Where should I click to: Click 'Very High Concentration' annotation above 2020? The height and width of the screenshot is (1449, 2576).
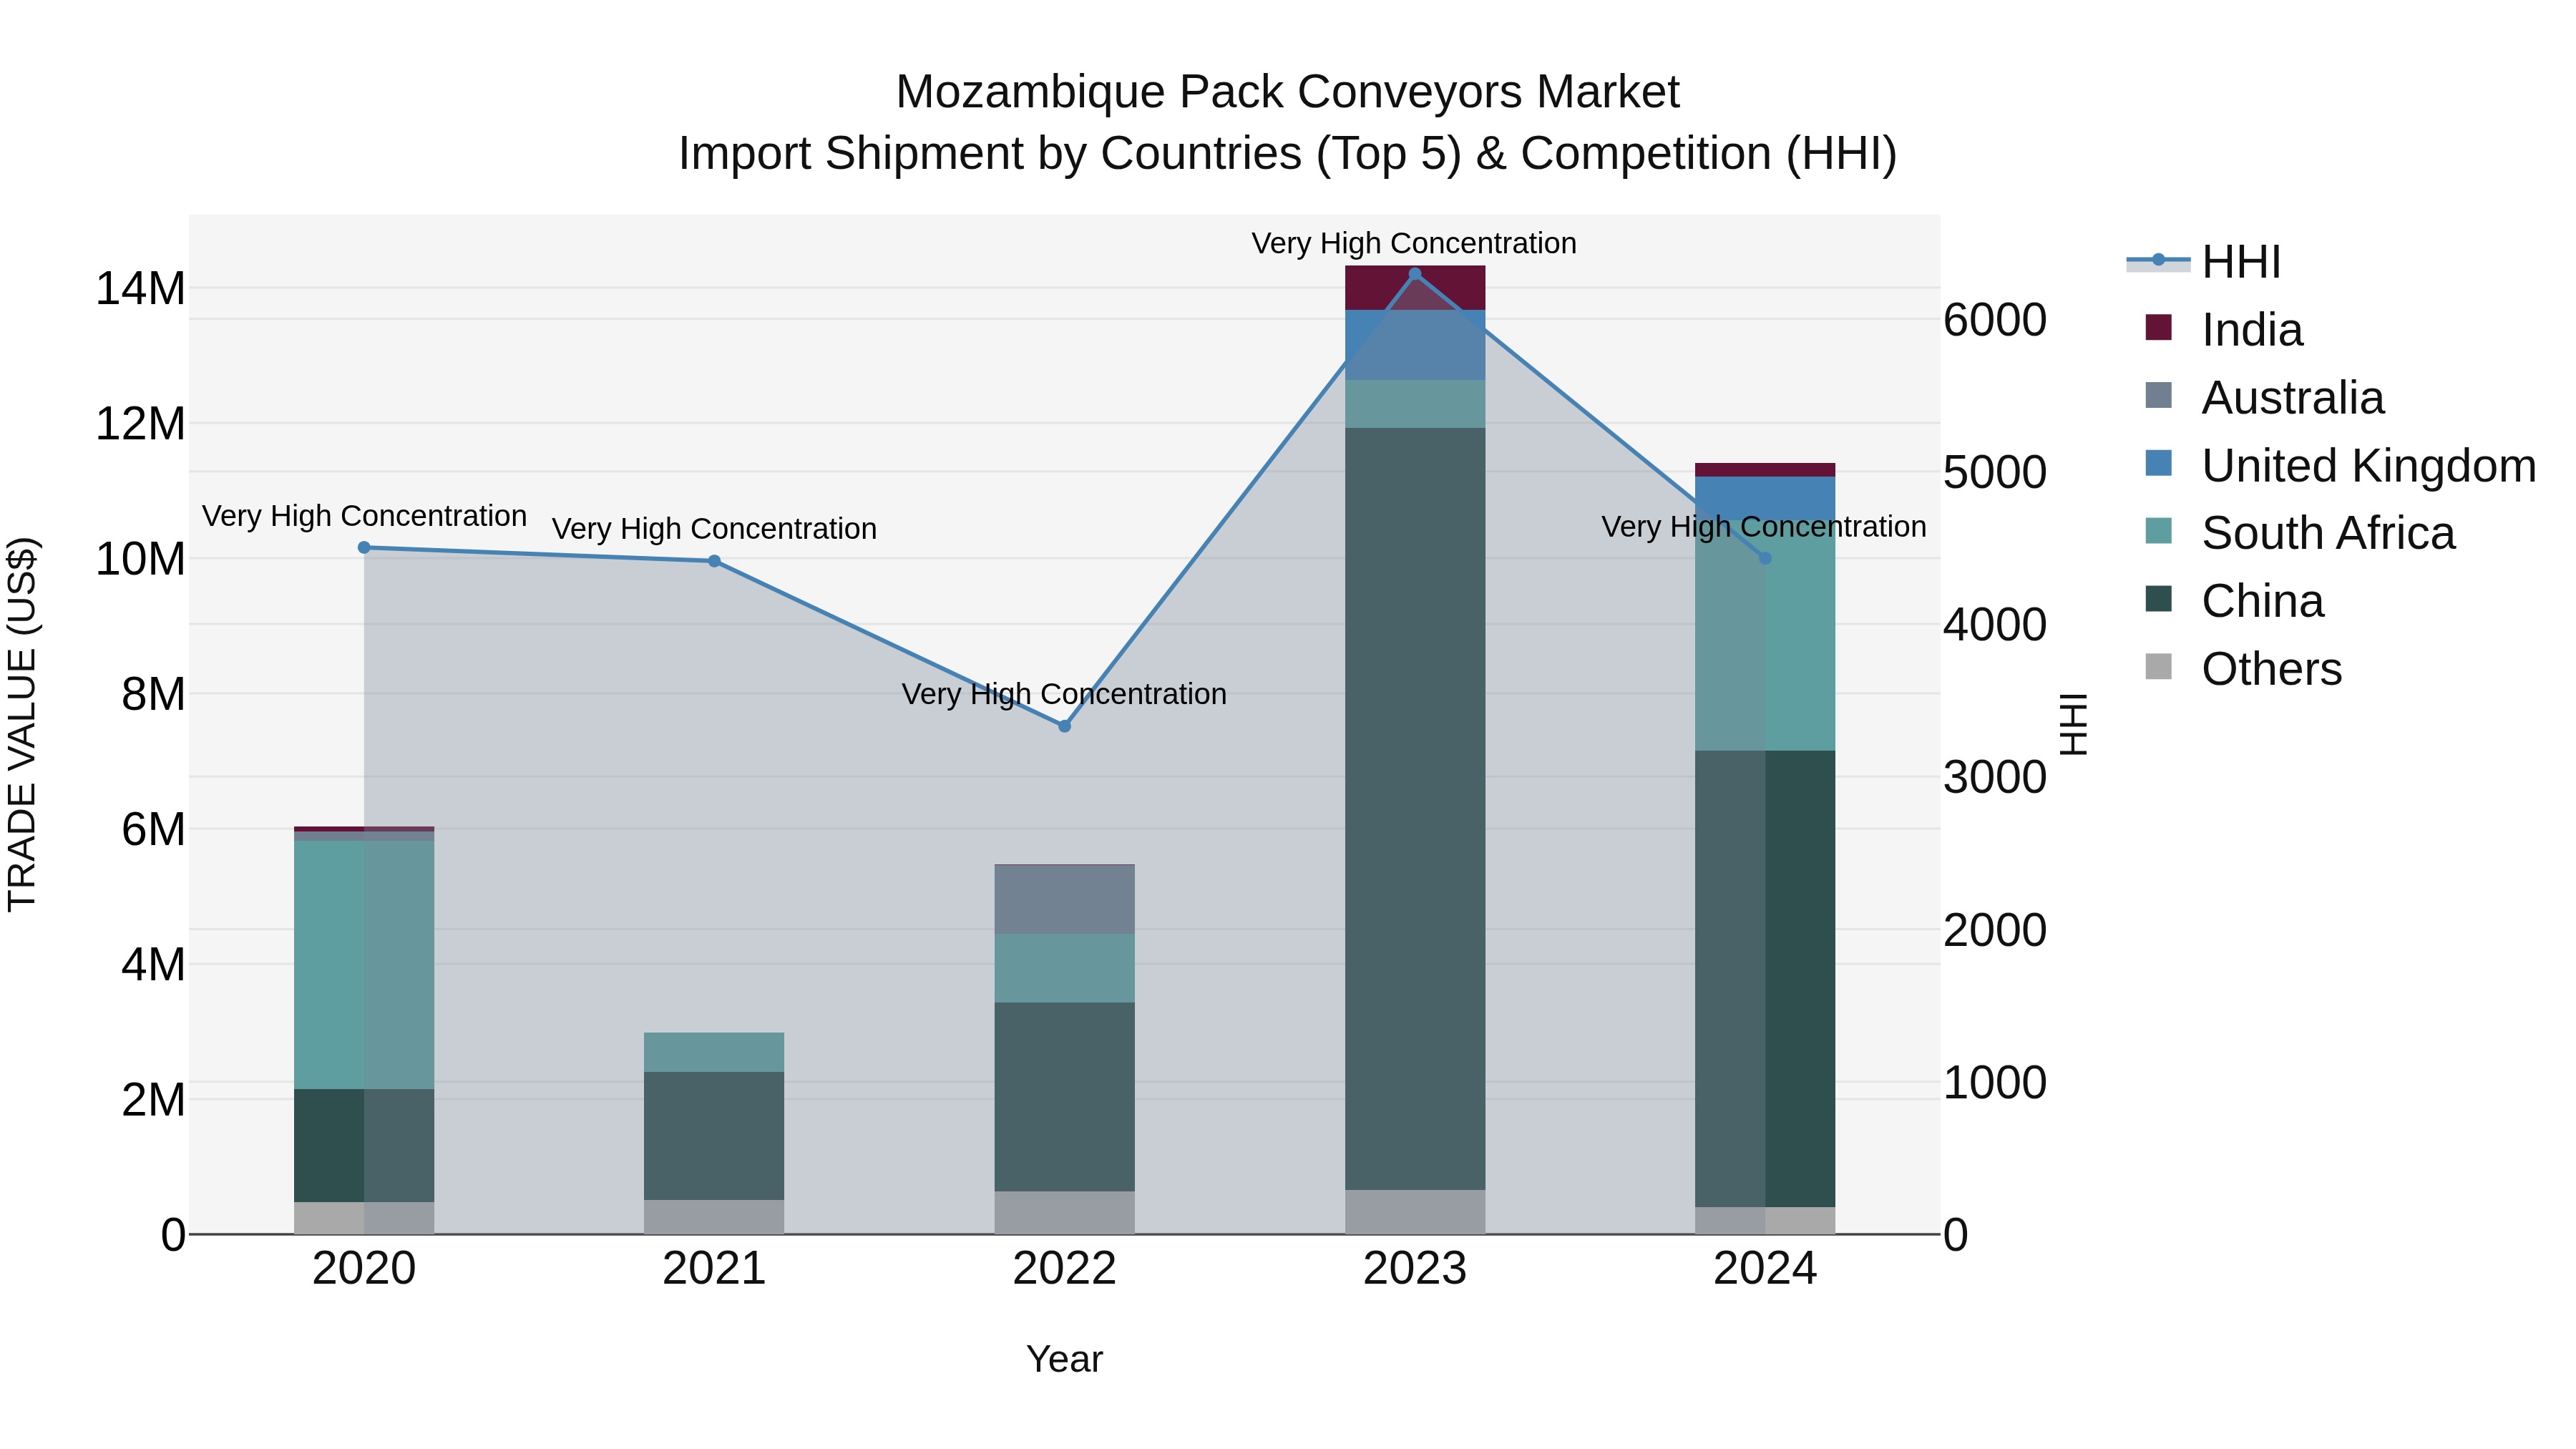[364, 516]
